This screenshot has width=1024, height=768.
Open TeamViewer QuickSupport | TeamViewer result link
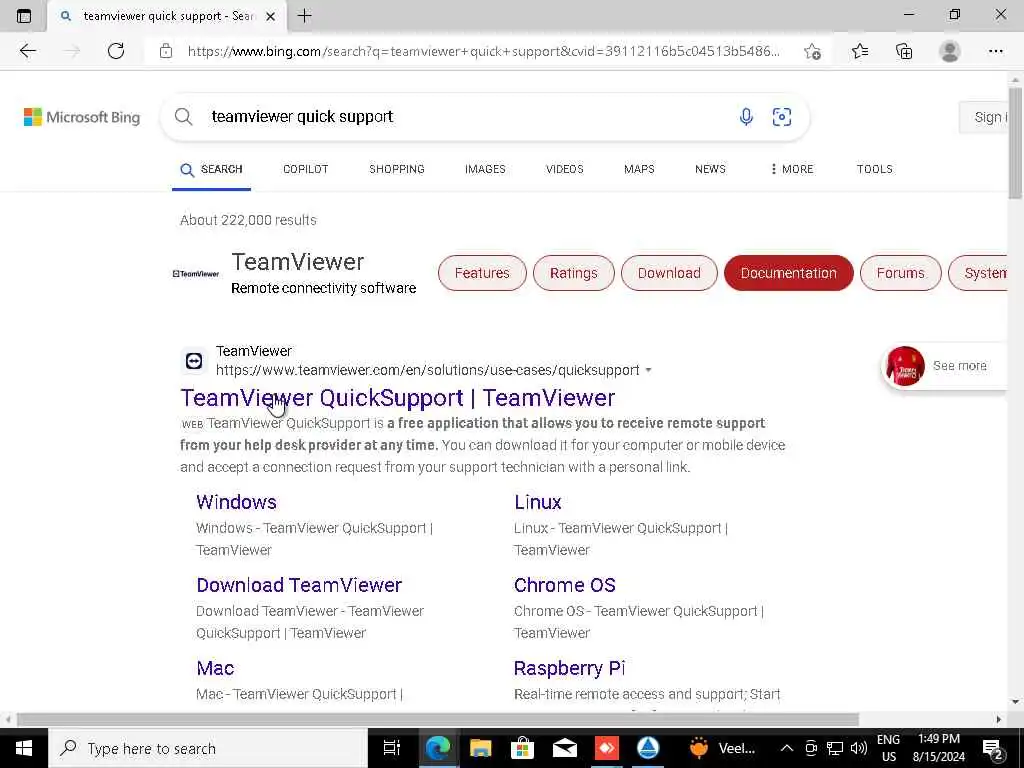tap(398, 398)
